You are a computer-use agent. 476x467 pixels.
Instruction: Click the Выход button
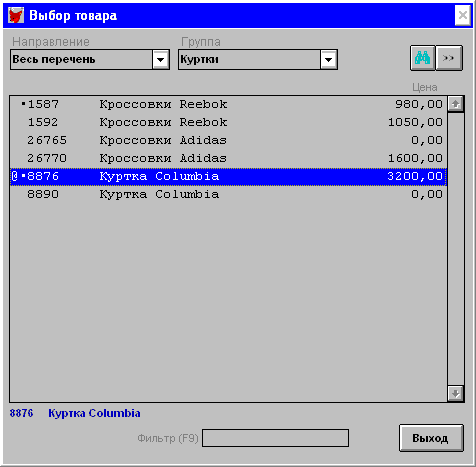click(x=431, y=438)
